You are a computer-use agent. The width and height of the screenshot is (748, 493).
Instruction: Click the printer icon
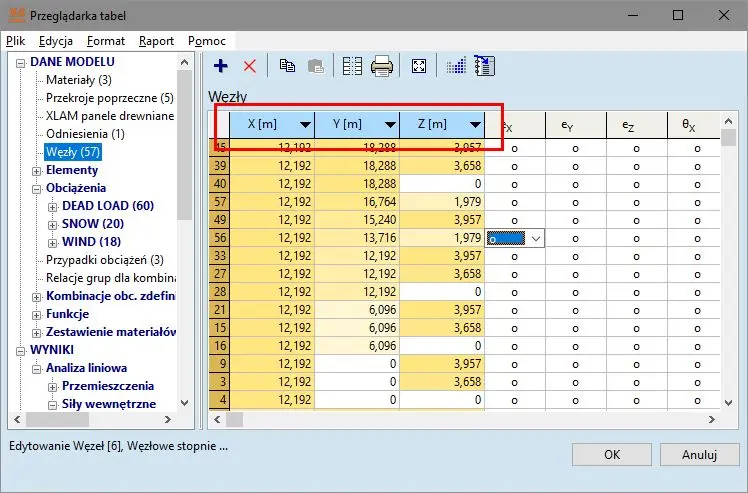[382, 66]
